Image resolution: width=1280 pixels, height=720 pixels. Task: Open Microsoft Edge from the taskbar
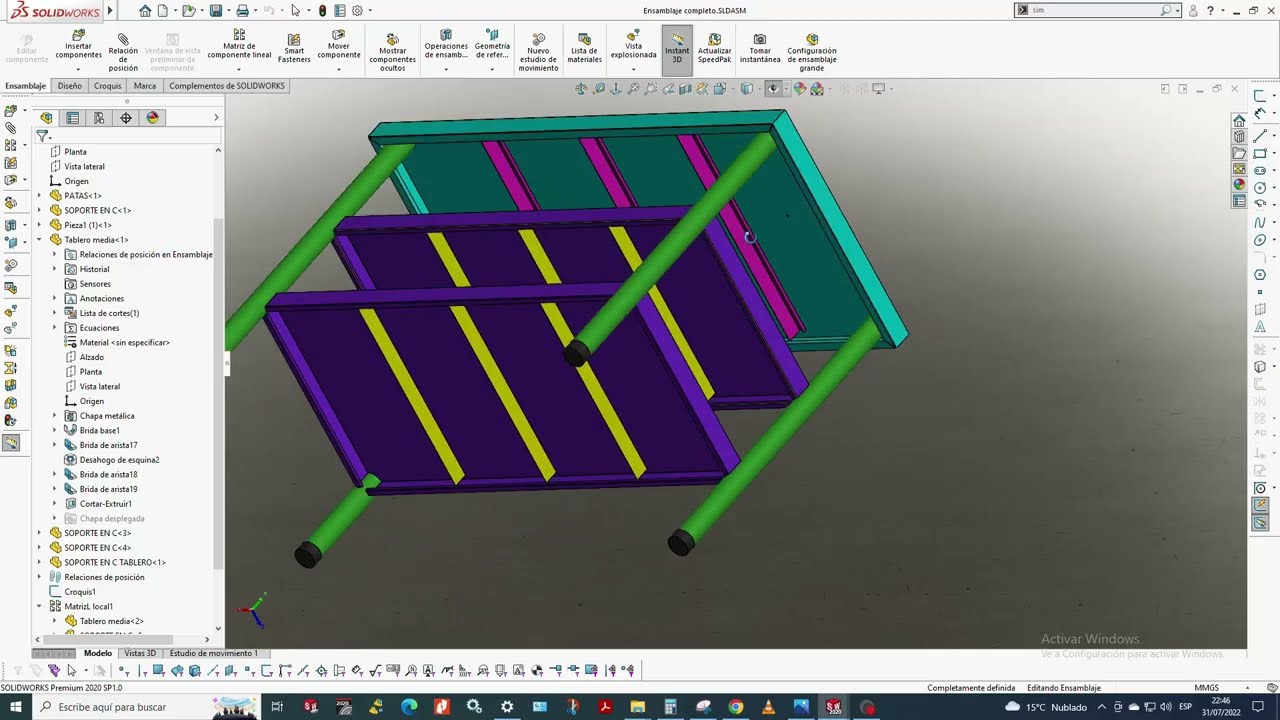[x=409, y=707]
